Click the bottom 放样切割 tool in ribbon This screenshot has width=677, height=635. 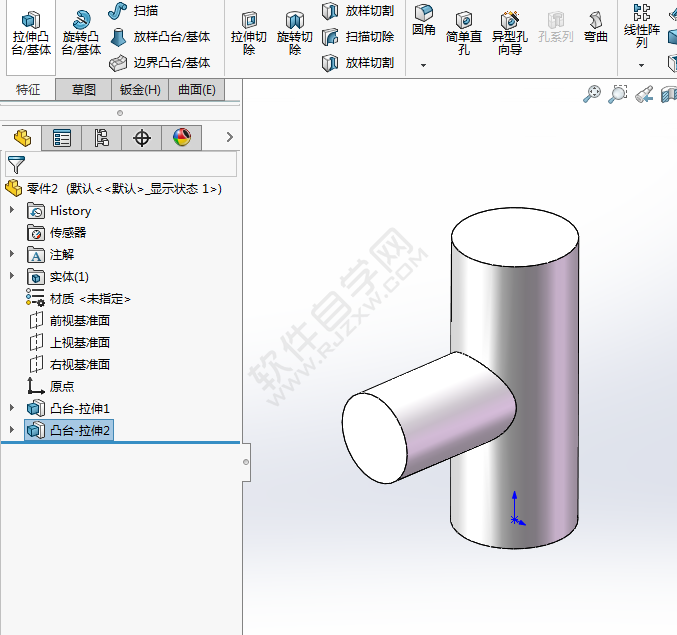[x=358, y=63]
